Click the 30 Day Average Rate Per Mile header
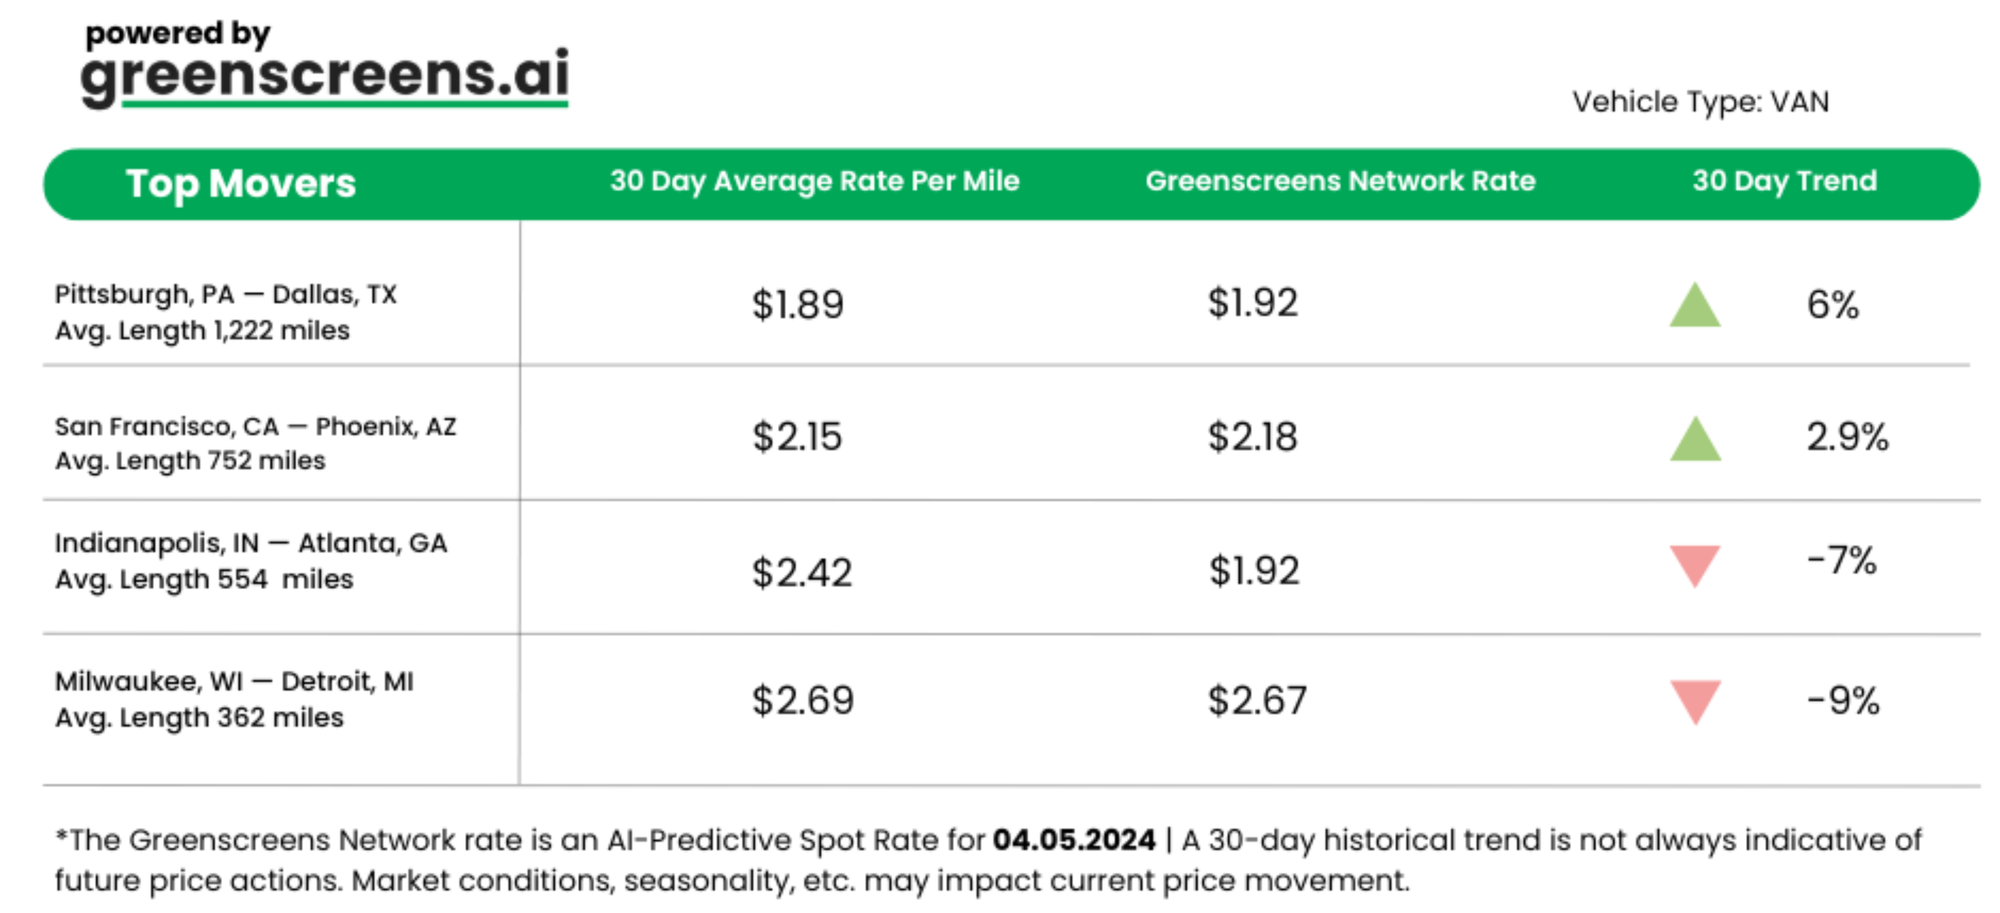 coord(814,181)
